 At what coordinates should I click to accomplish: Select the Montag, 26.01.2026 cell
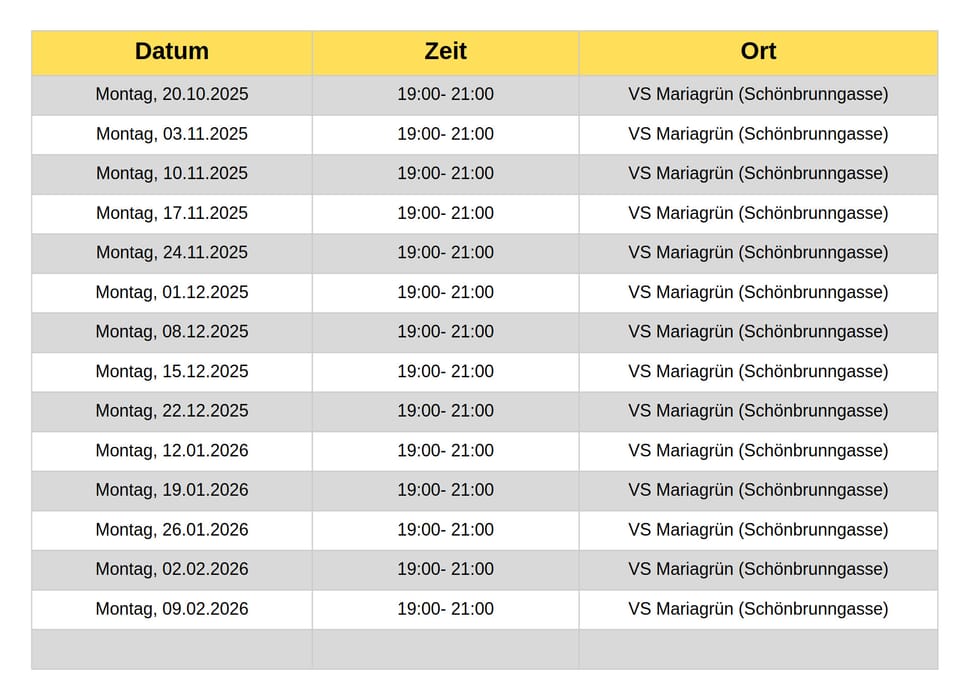[x=172, y=530]
